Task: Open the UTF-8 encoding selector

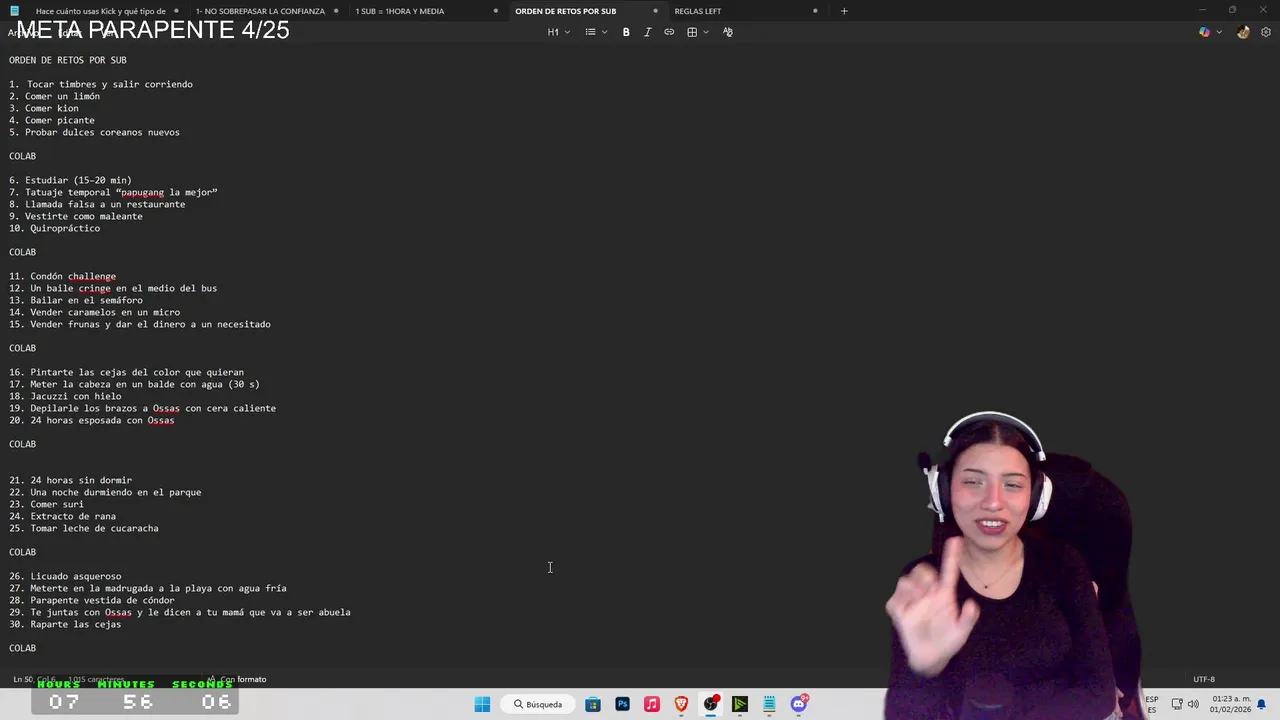Action: (x=1204, y=679)
